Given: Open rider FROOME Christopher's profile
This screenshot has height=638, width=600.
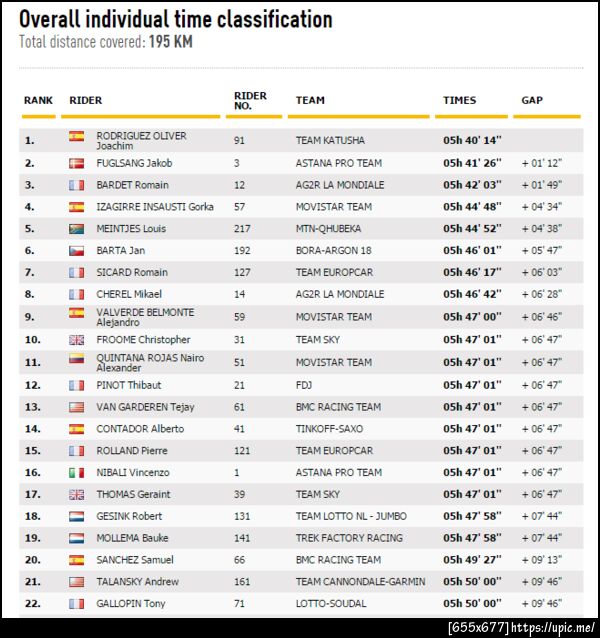Looking at the screenshot, I should pos(143,340).
